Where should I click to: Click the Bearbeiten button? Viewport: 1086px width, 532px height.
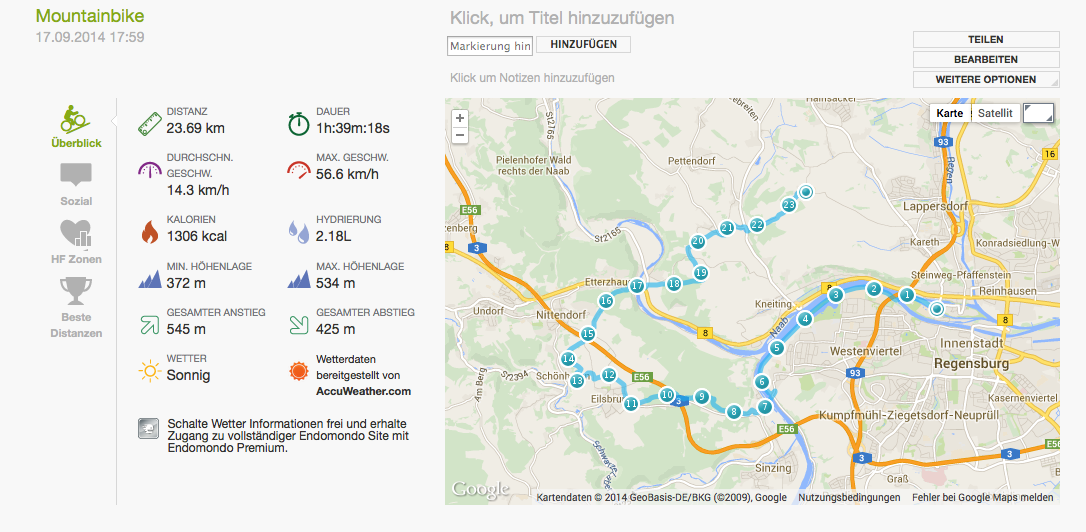(986, 60)
